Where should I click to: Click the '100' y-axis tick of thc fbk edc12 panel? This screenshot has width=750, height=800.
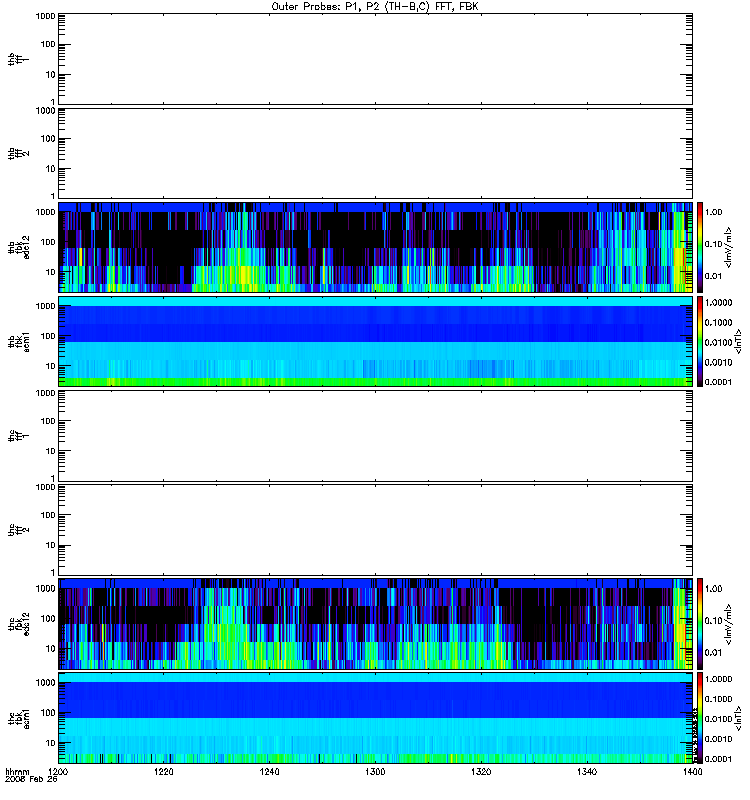point(48,618)
